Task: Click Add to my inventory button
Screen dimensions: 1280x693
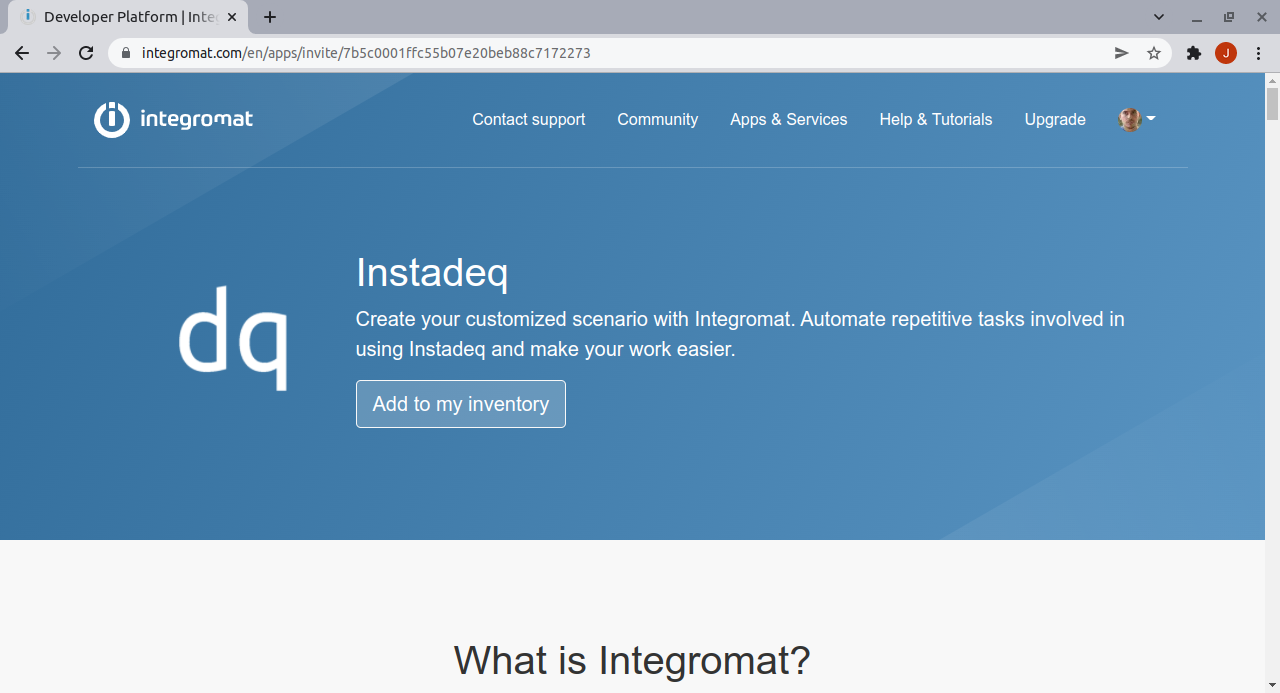Action: pyautogui.click(x=461, y=404)
